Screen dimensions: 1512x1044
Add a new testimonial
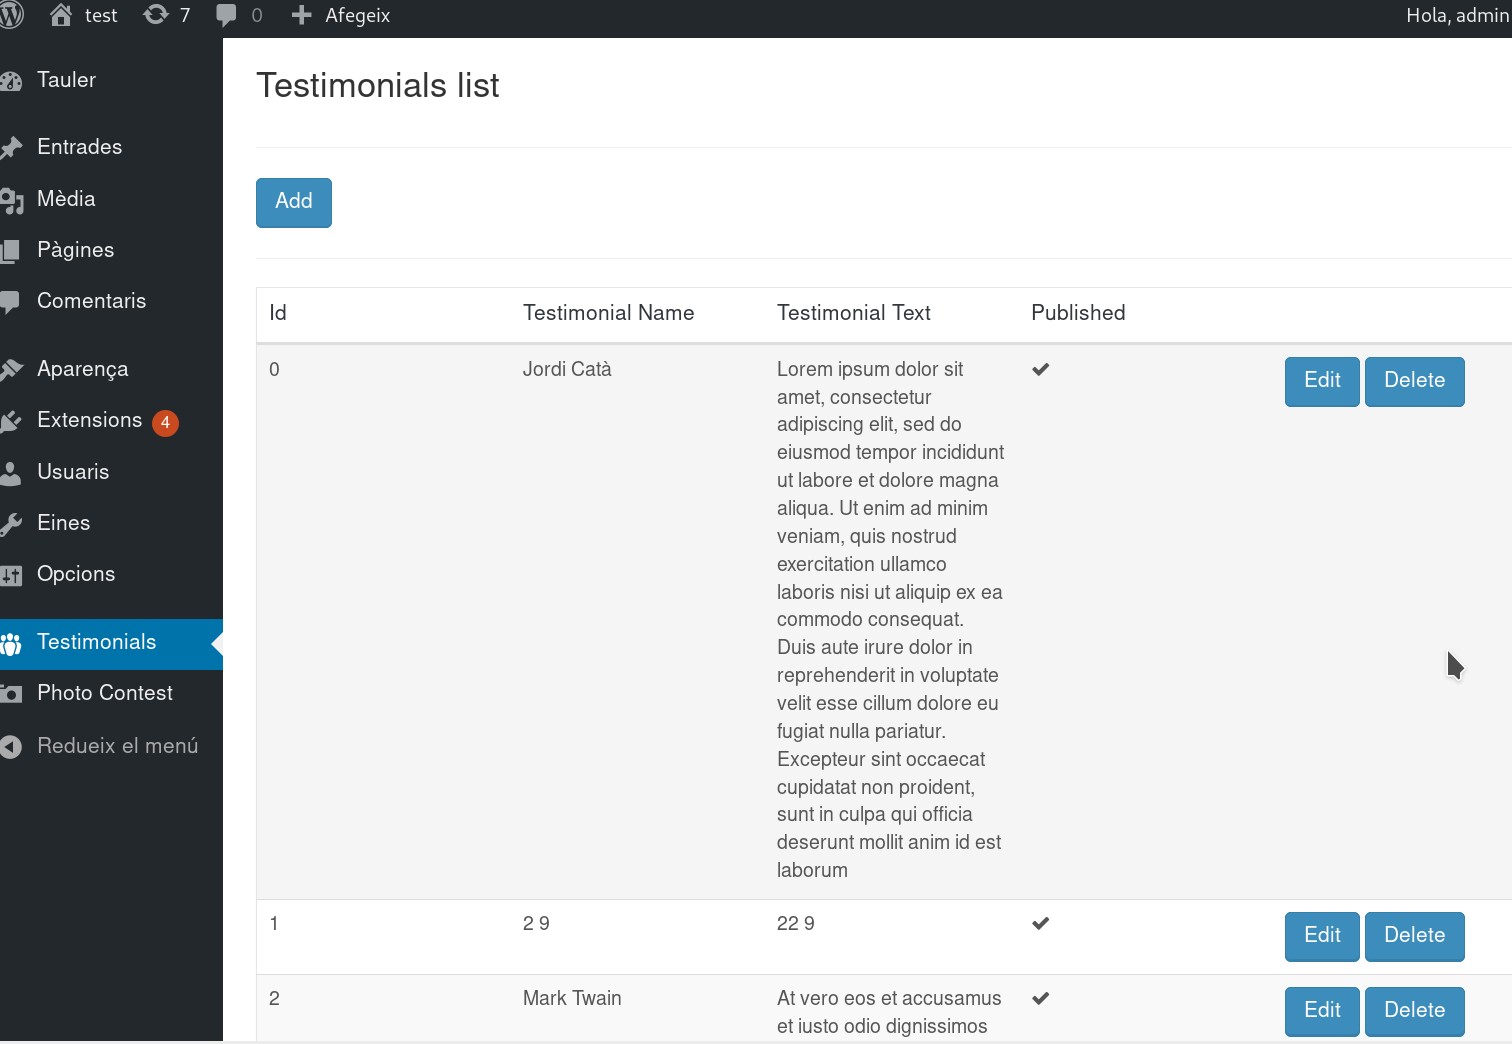point(294,202)
